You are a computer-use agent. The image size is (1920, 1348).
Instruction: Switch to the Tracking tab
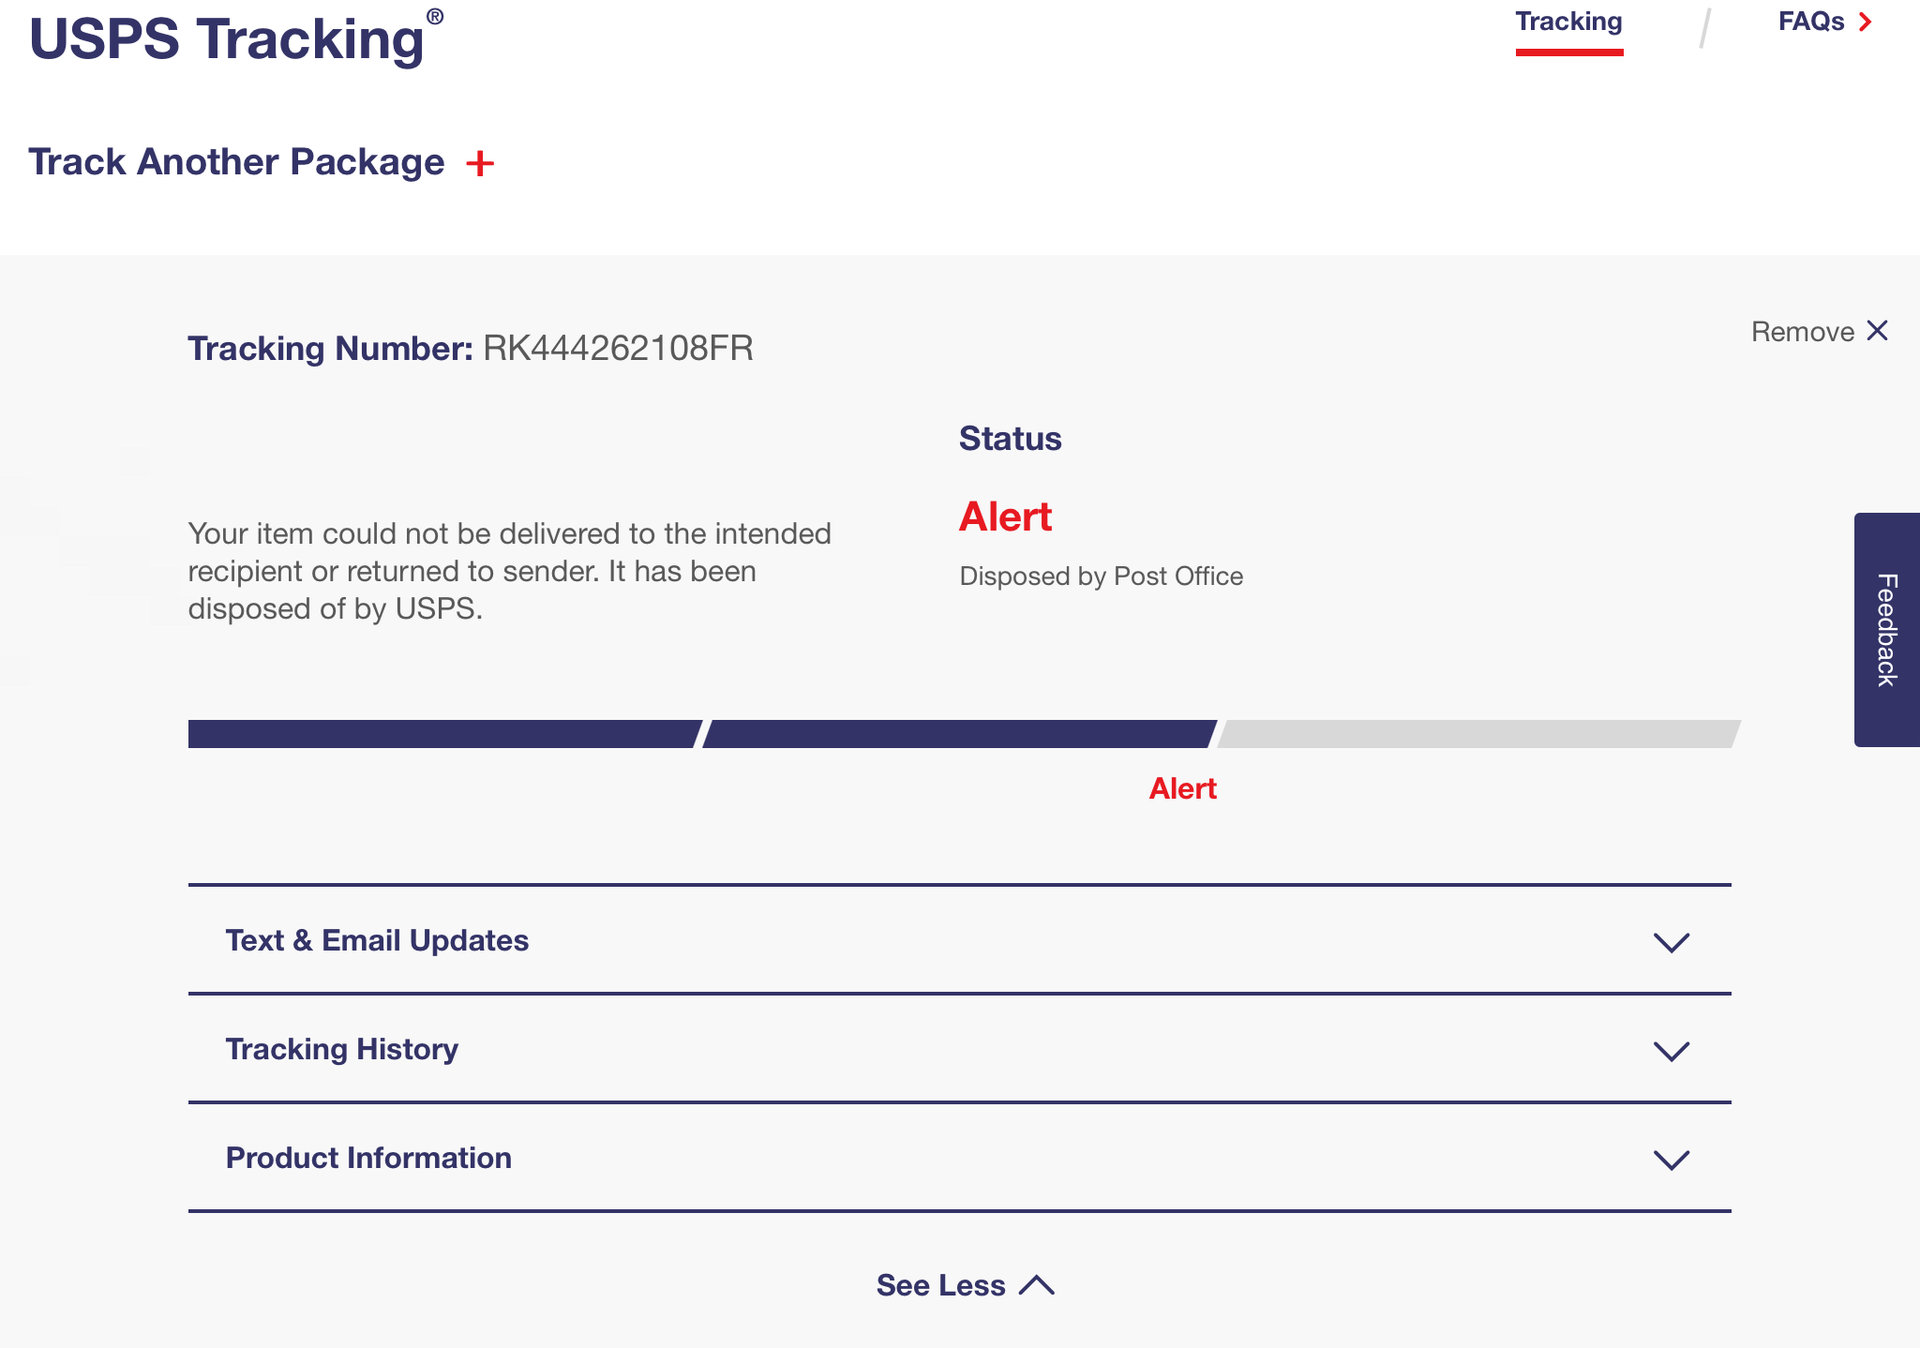pyautogui.click(x=1568, y=22)
